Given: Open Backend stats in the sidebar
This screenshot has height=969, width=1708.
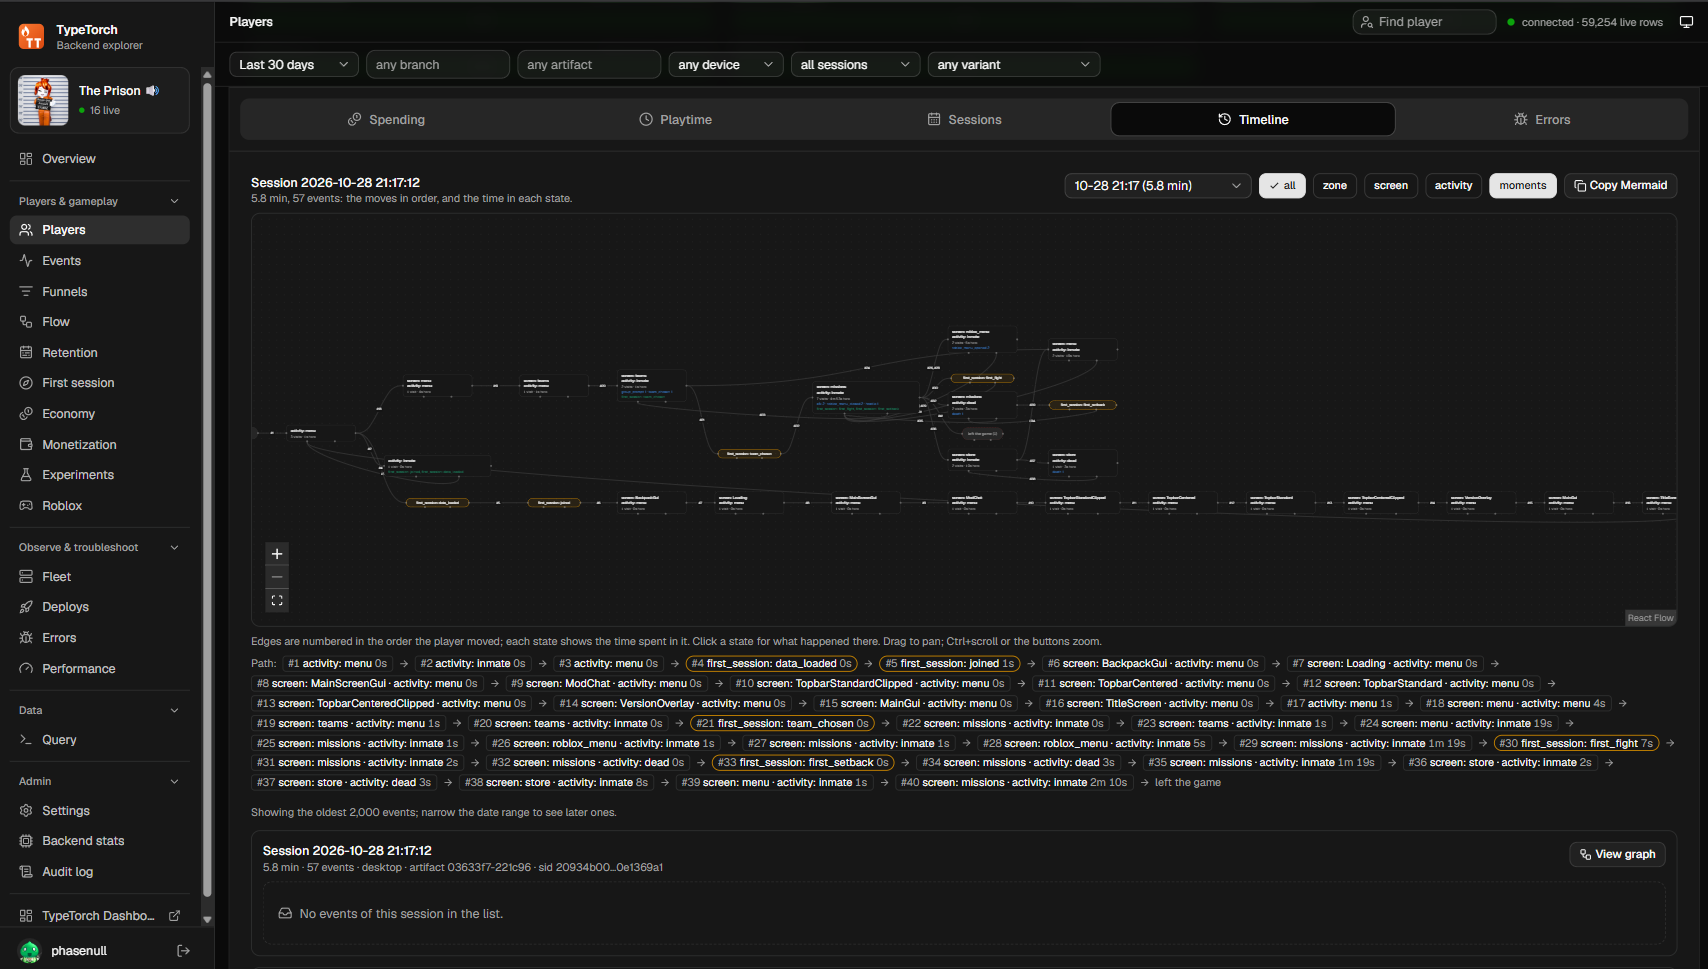Looking at the screenshot, I should pyautogui.click(x=100, y=841).
